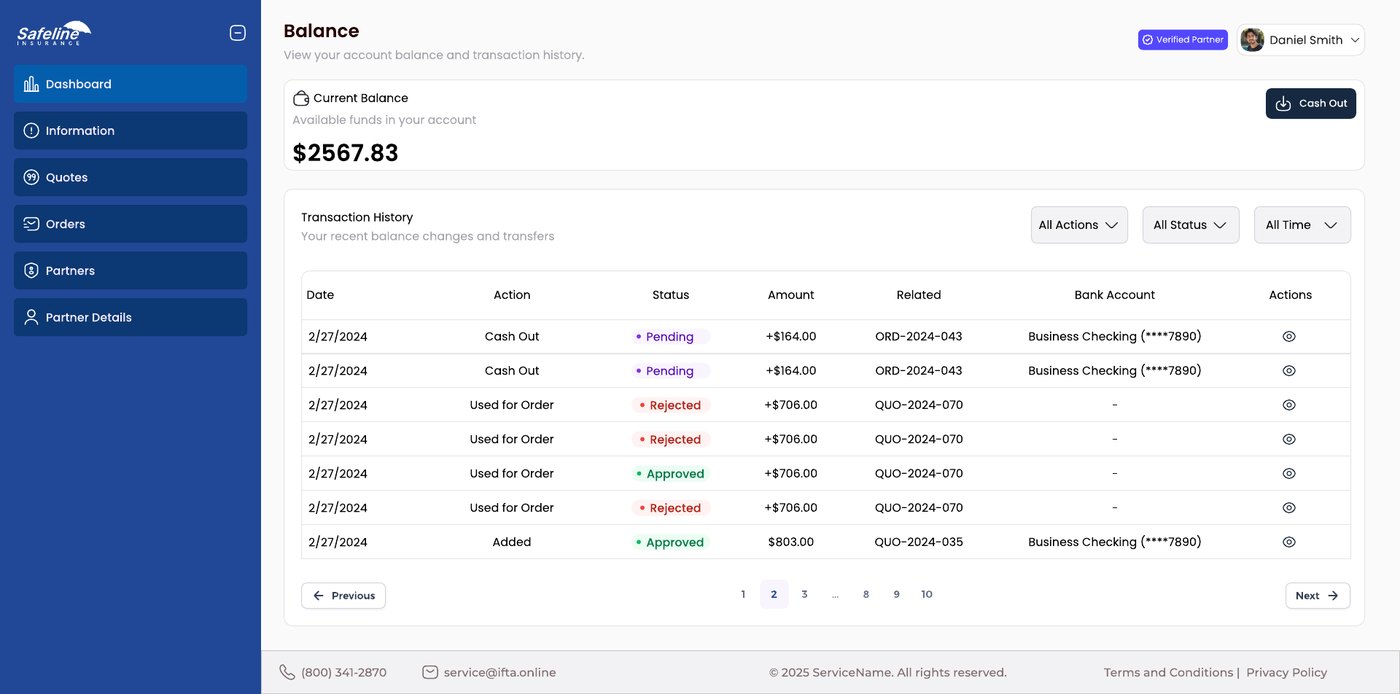Go to the Information section
Image resolution: width=1400 pixels, height=694 pixels.
click(130, 131)
